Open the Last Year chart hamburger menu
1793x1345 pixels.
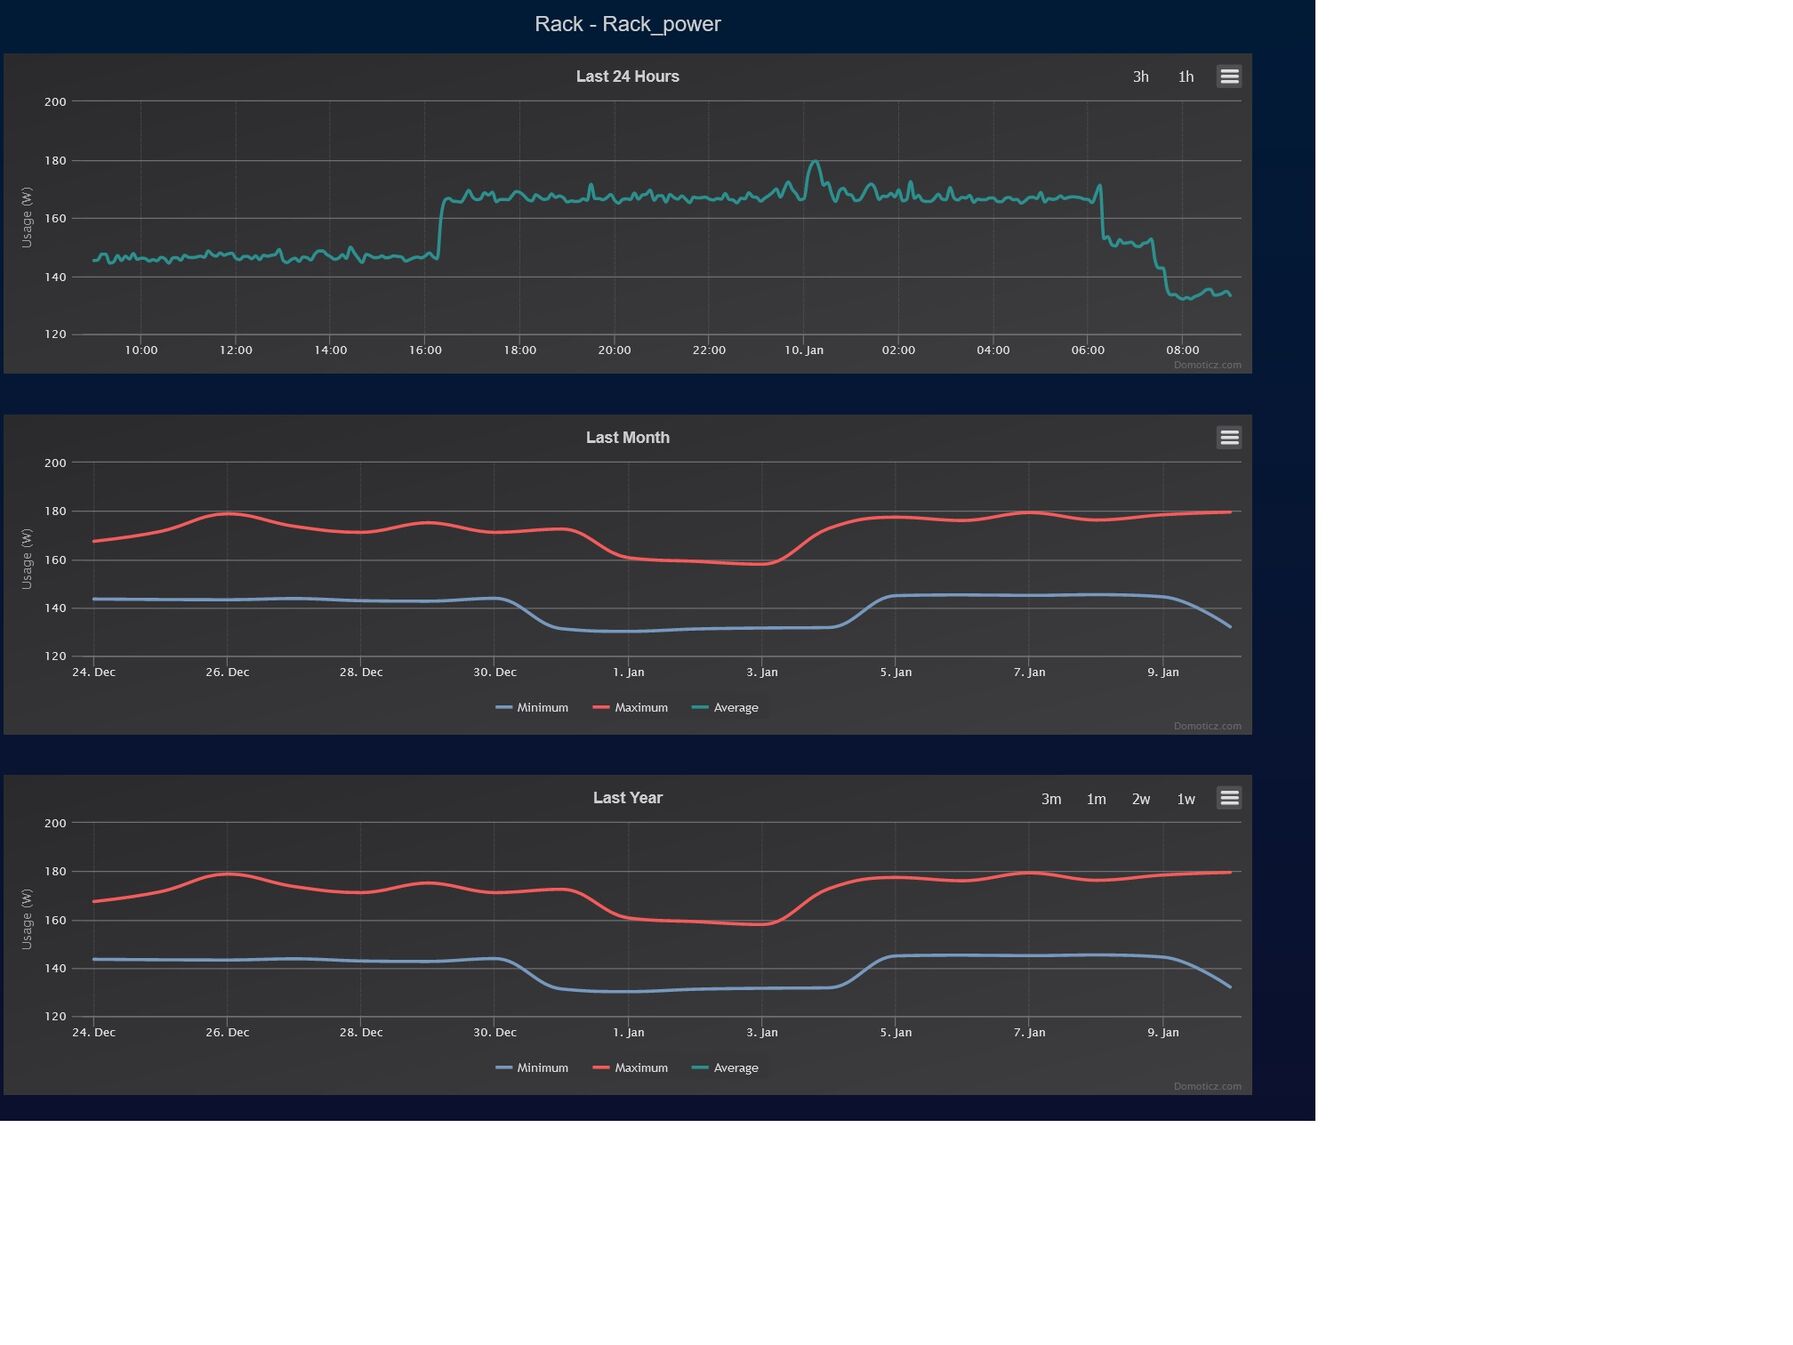(x=1229, y=798)
